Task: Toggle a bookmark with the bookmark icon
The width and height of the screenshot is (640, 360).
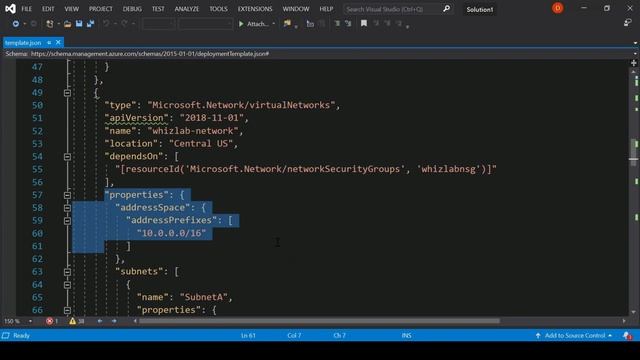Action: [x=364, y=24]
